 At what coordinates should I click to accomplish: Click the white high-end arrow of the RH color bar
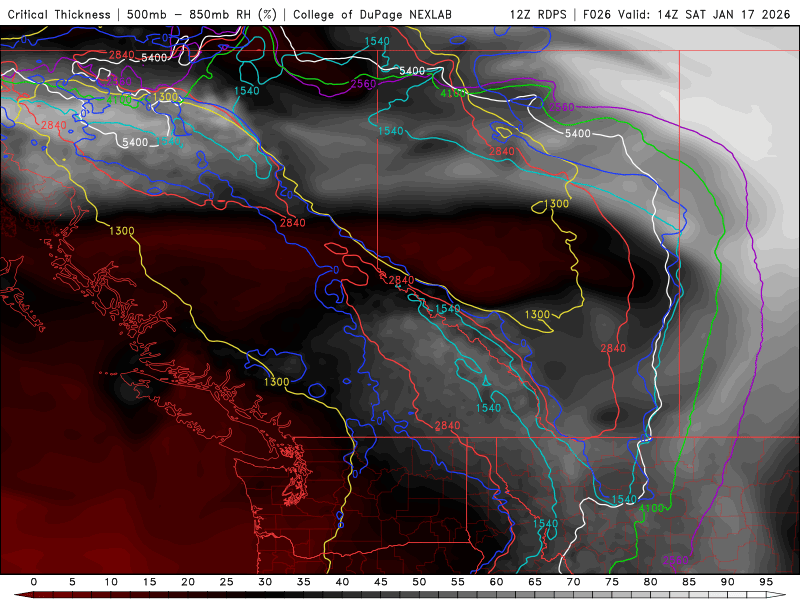pyautogui.click(x=778, y=595)
